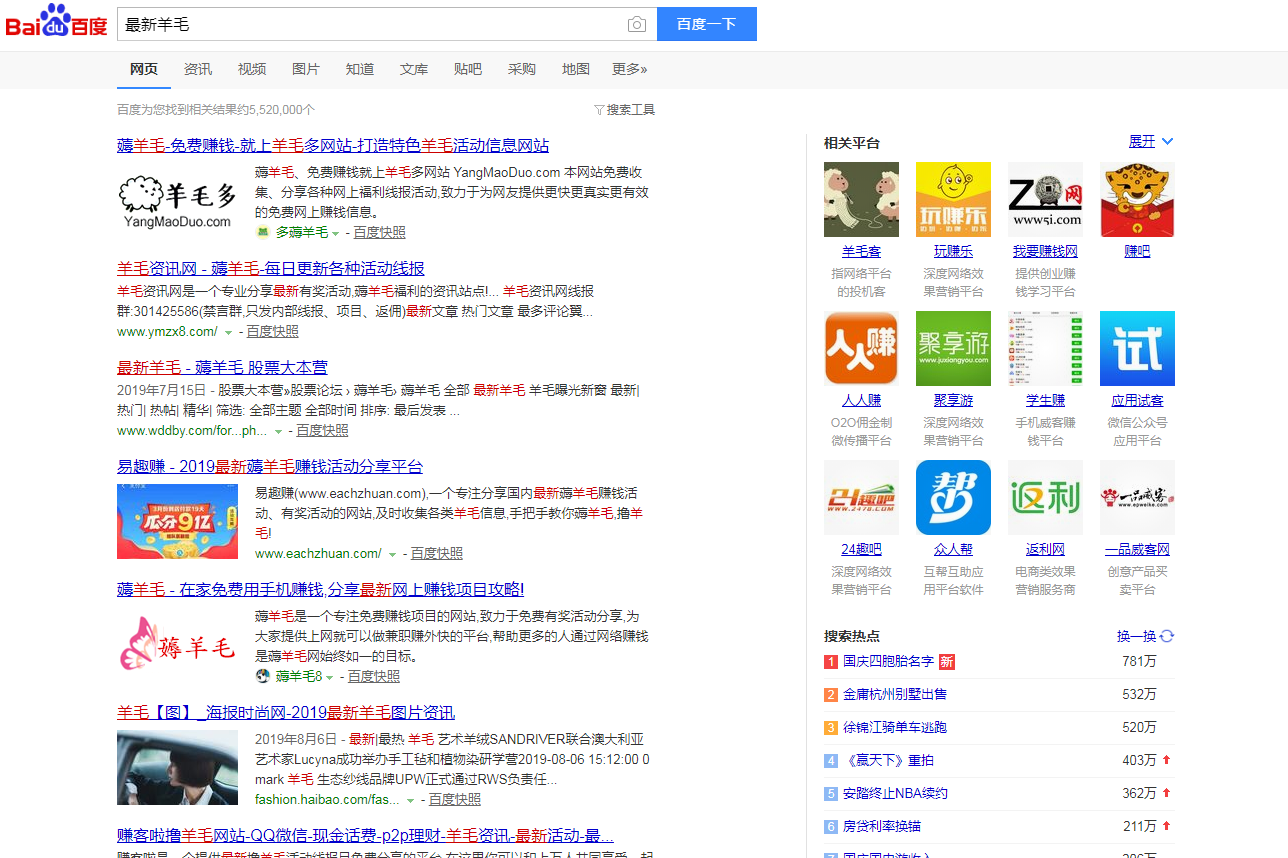
Task: Open the 羊毛多 YangMaoDuo.com result thumbnail
Action: click(178, 202)
